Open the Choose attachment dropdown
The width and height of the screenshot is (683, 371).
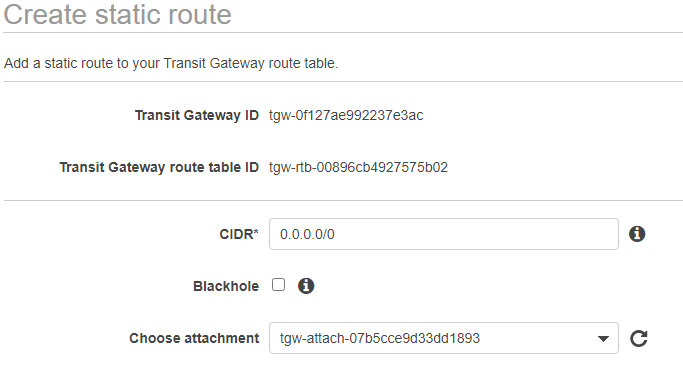[x=443, y=338]
